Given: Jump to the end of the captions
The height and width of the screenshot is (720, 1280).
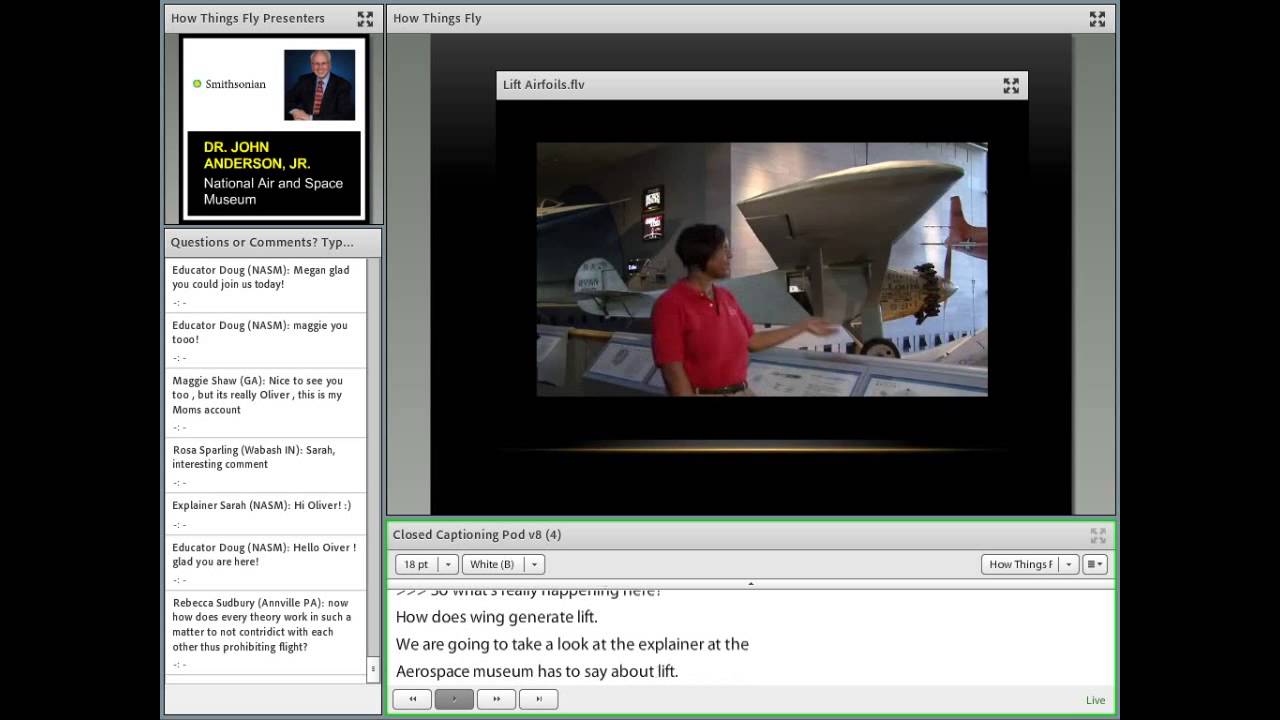Looking at the screenshot, I should 538,699.
